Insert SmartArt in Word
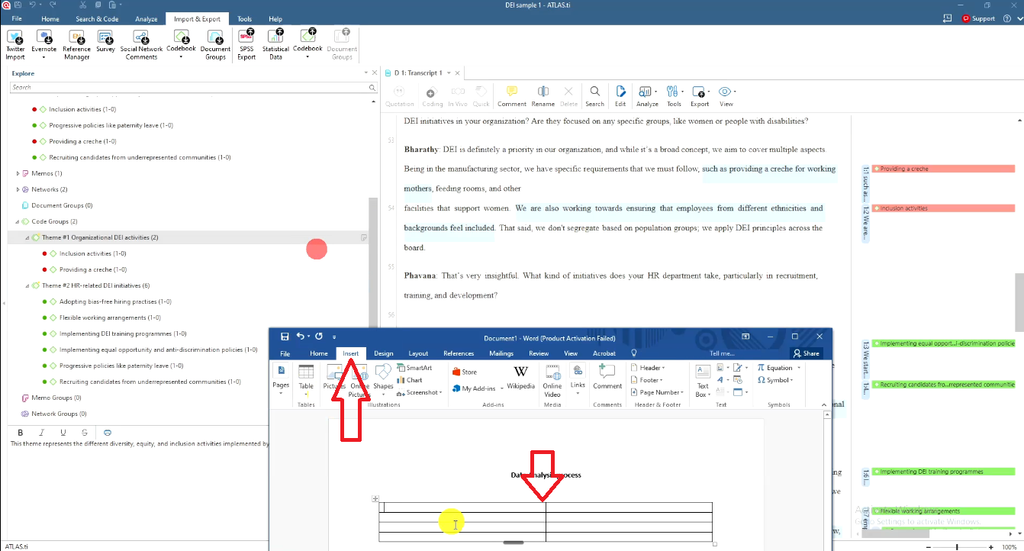Screen dimensions: 1024x551 pyautogui.click(x=414, y=368)
